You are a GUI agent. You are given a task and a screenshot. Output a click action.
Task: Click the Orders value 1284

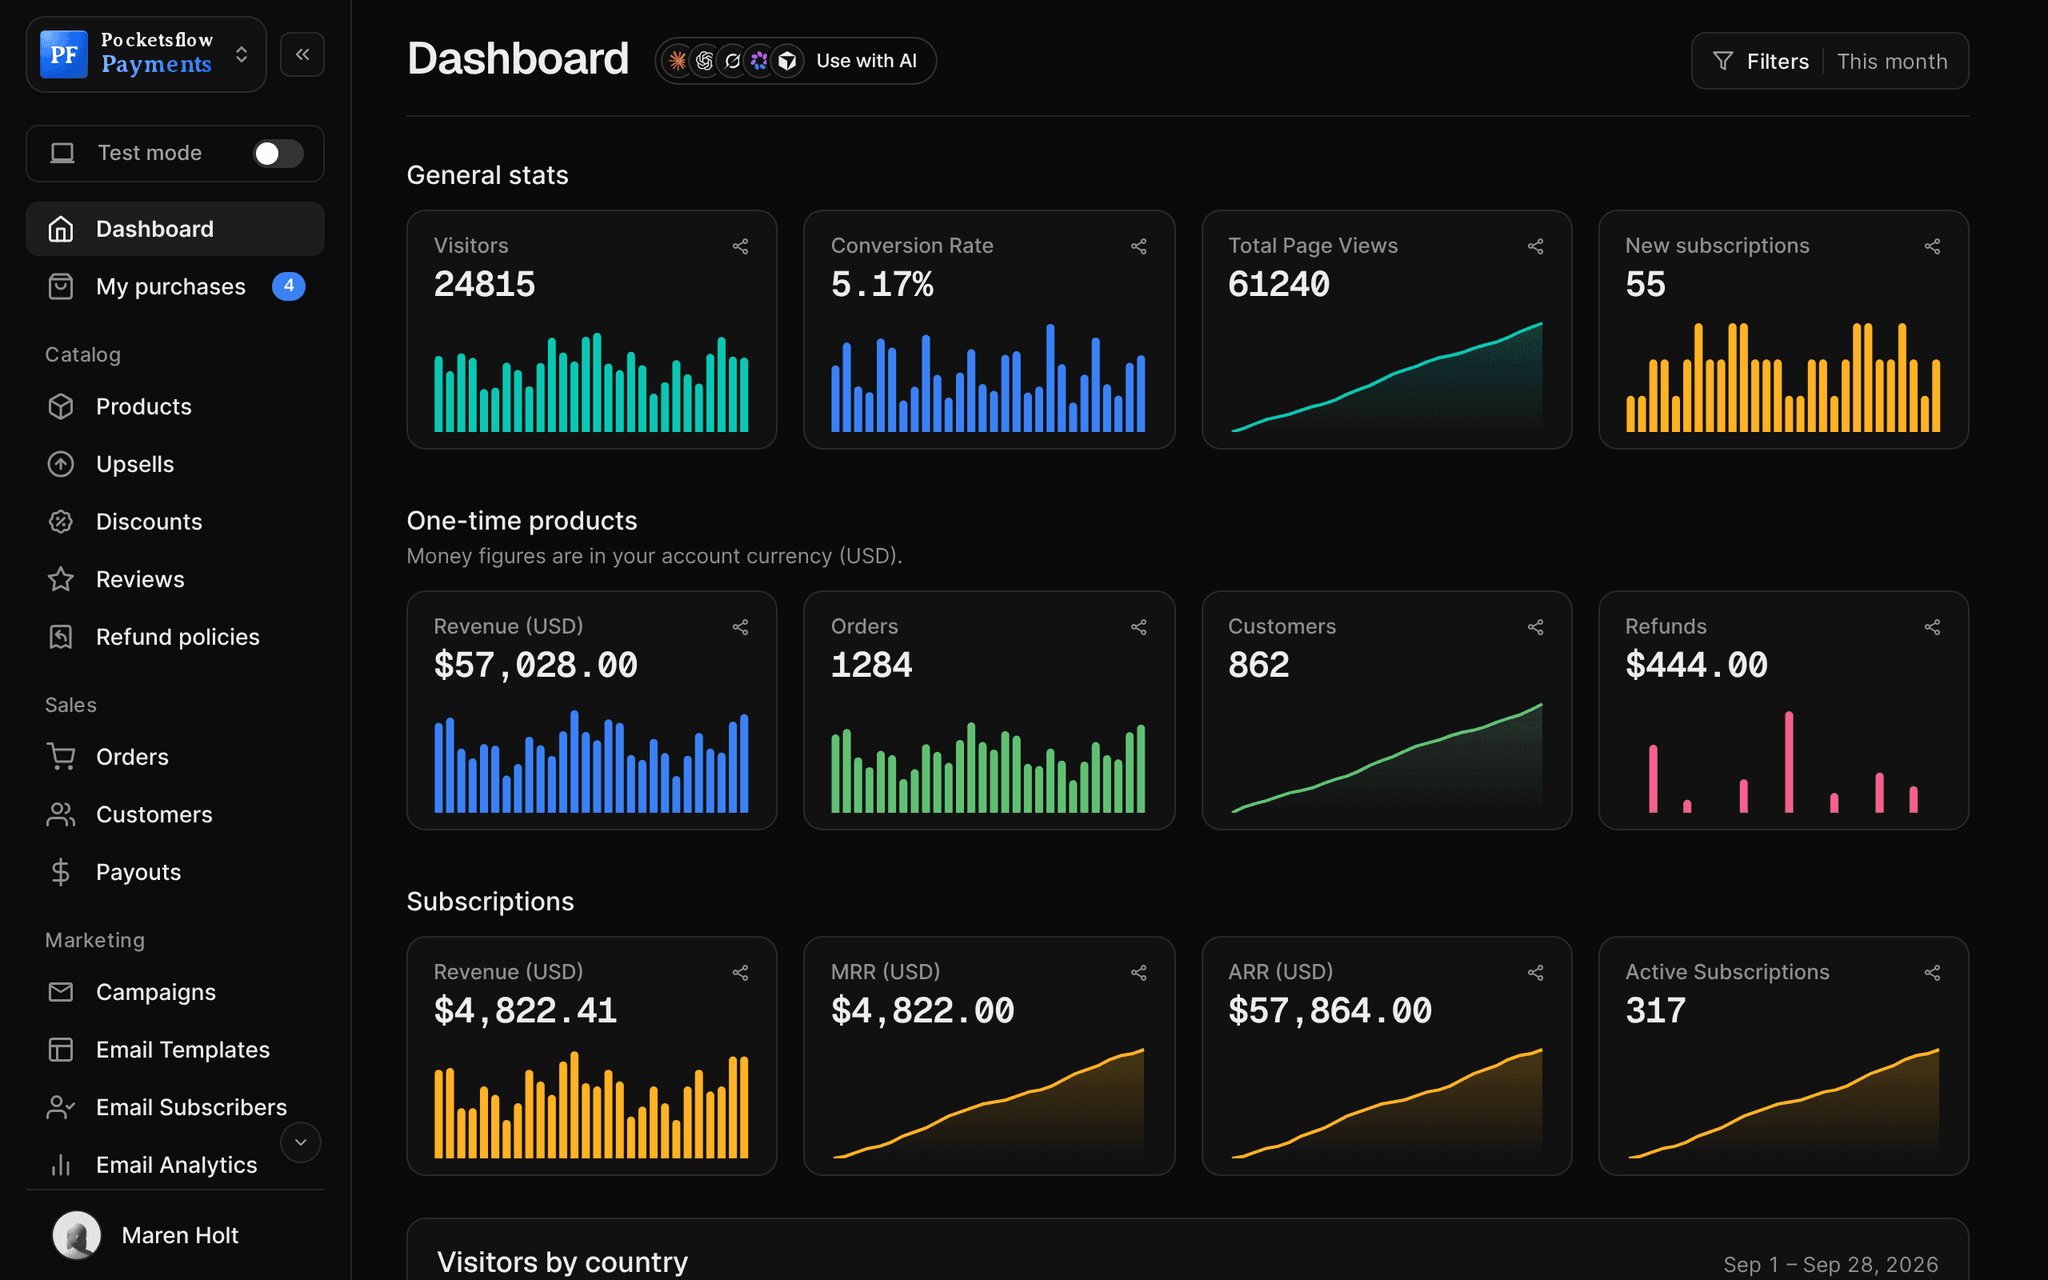tap(871, 665)
